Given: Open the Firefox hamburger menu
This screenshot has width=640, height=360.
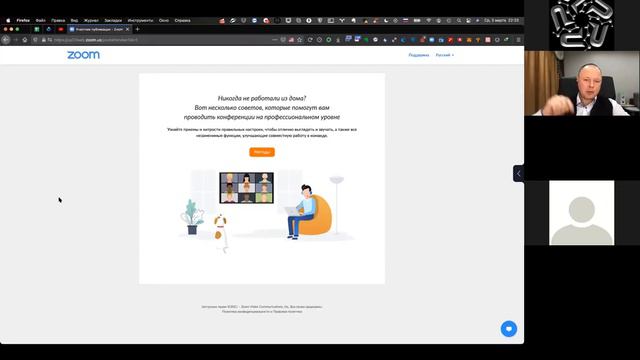Looking at the screenshot, I should 518,40.
